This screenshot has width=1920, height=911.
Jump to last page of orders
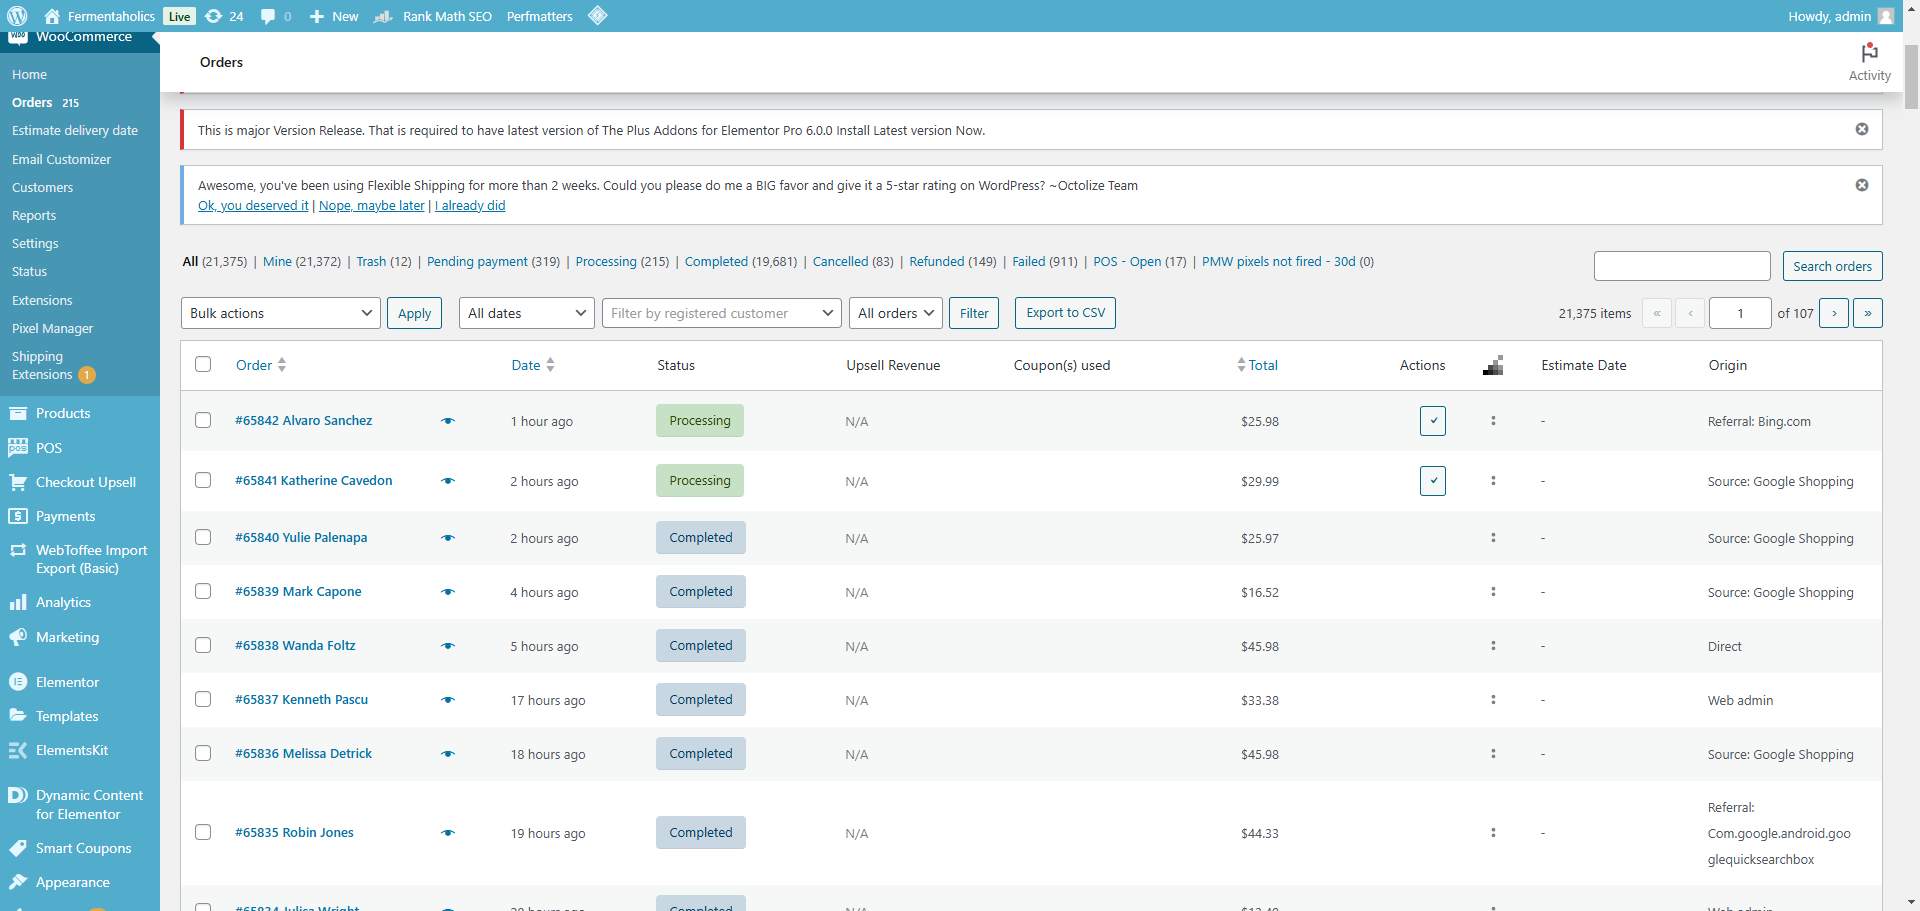point(1868,313)
